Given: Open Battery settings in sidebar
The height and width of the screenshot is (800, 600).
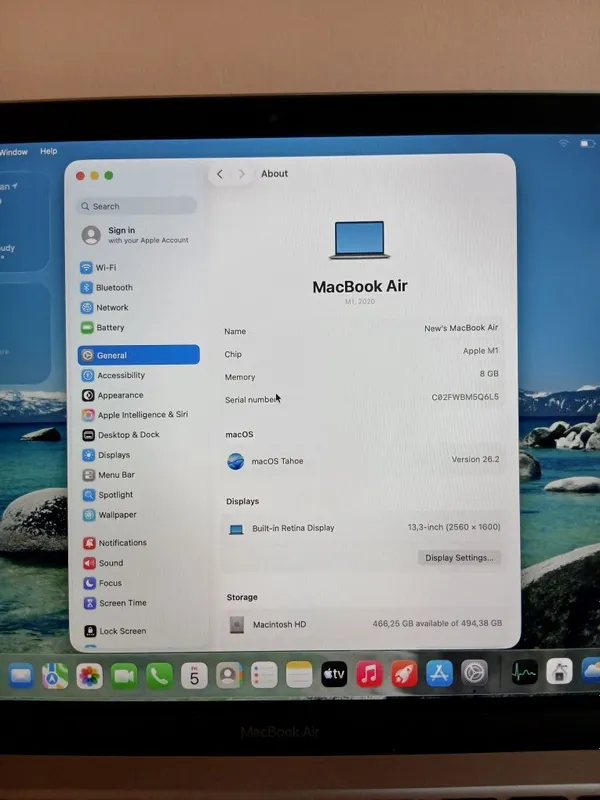Looking at the screenshot, I should tap(103, 327).
